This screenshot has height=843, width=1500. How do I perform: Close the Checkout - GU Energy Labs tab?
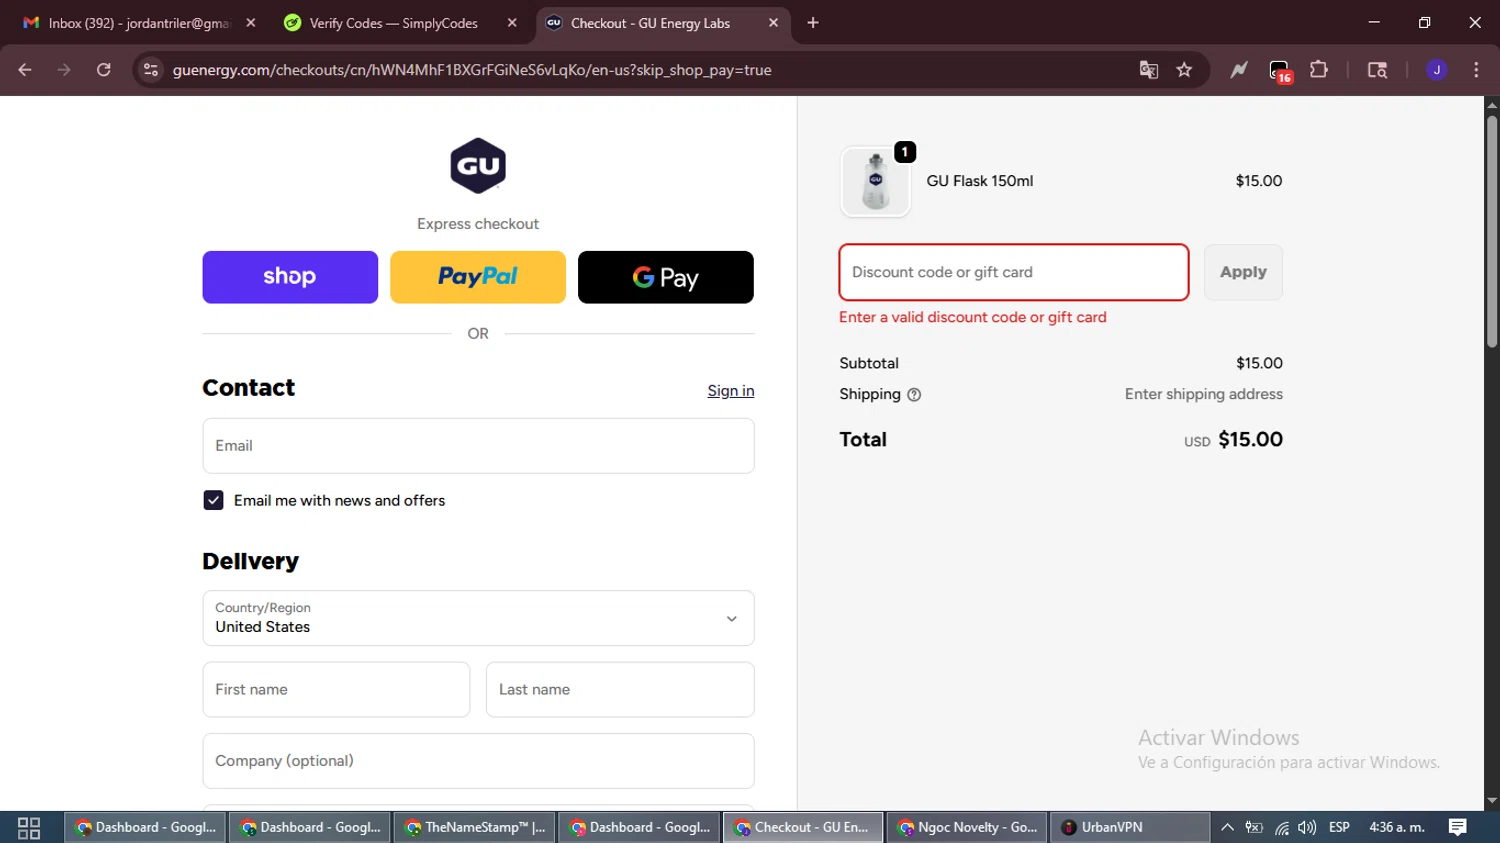coord(773,23)
